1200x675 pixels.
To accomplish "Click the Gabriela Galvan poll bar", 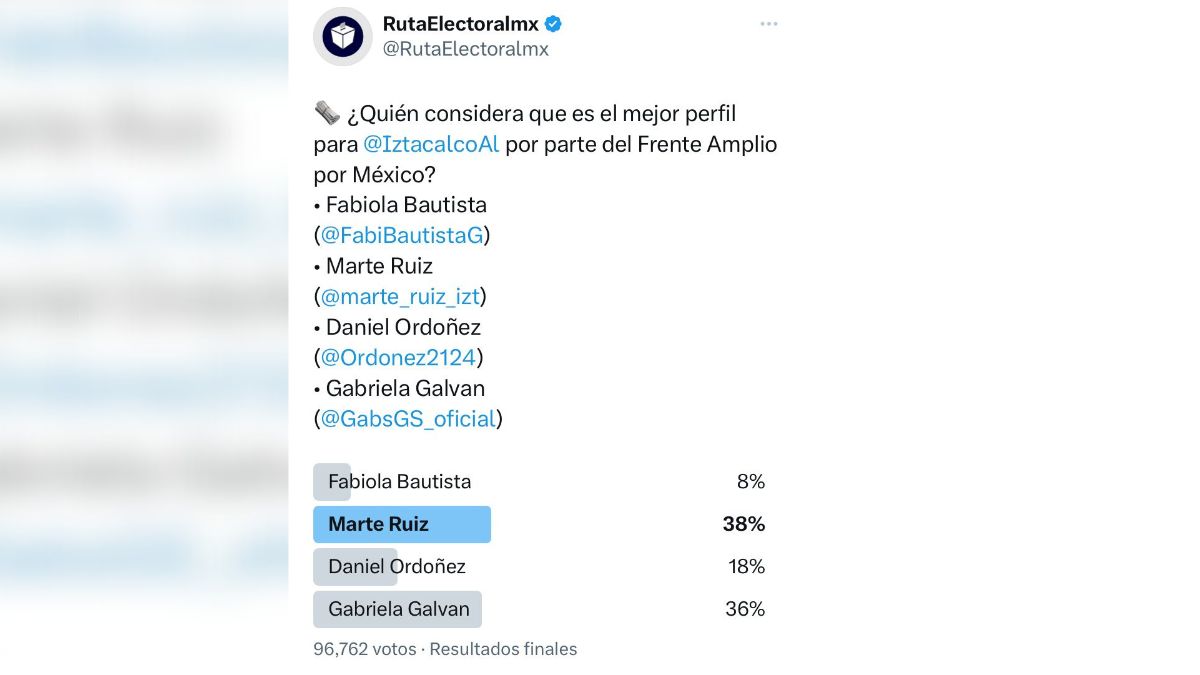I will click(398, 609).
